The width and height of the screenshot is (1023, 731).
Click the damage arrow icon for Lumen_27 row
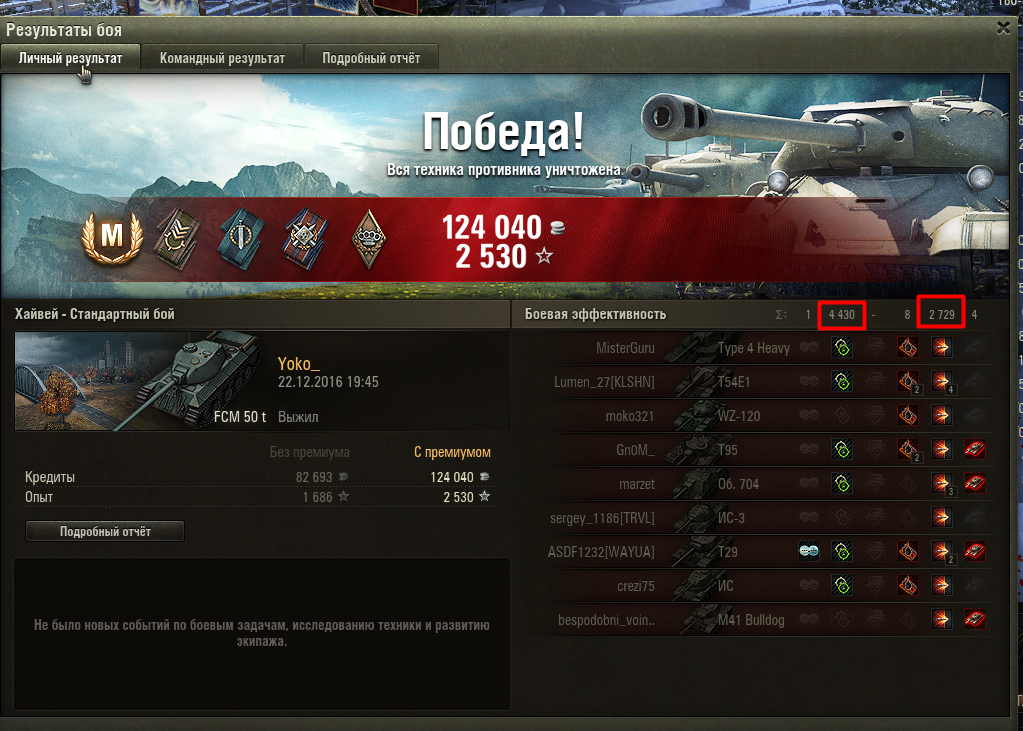[941, 381]
